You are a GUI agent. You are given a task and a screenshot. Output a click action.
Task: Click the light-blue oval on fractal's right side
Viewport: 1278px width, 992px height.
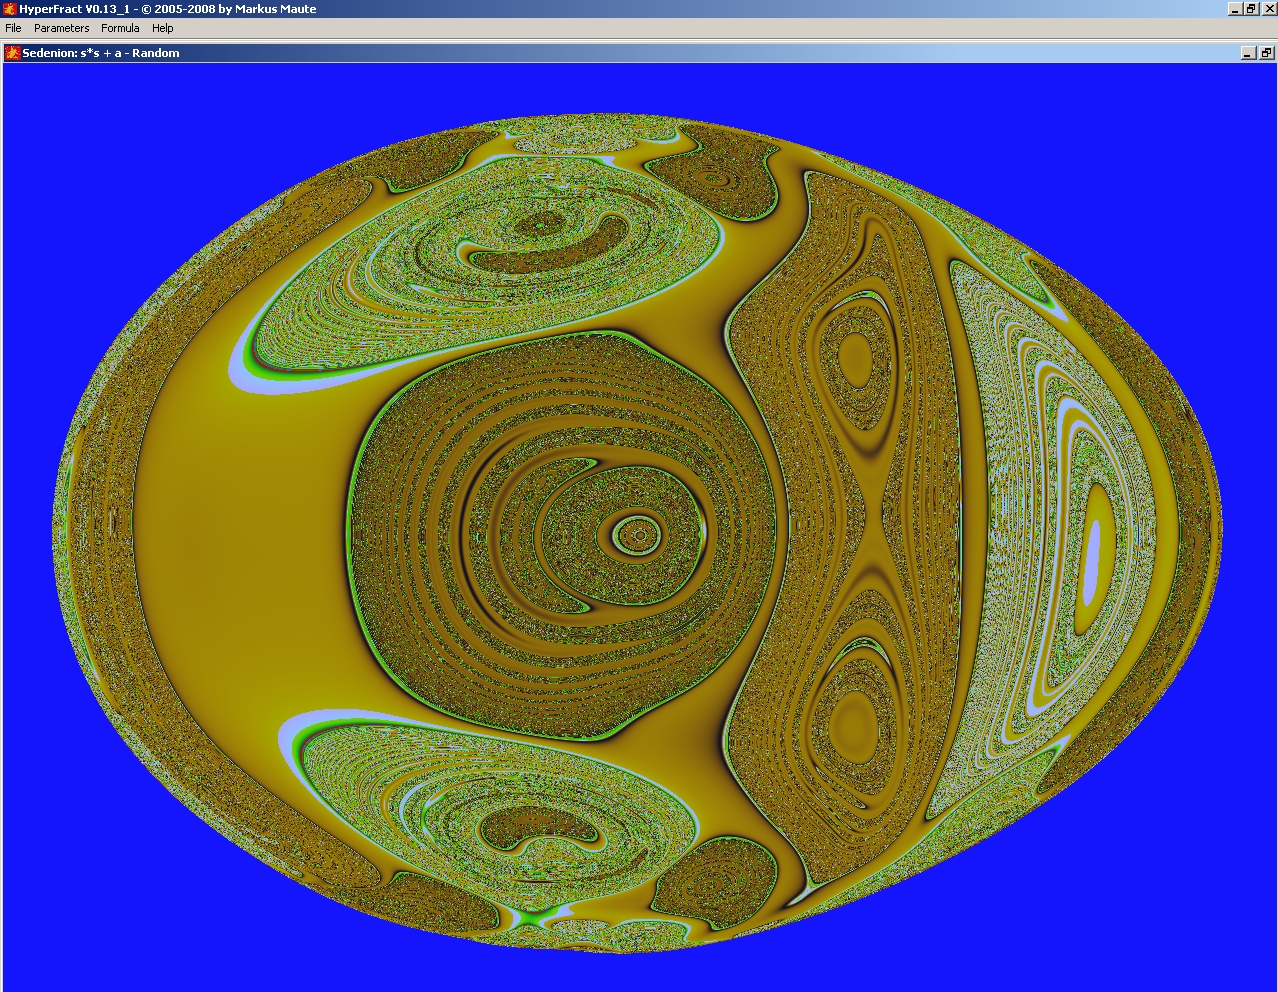pyautogui.click(x=1093, y=560)
